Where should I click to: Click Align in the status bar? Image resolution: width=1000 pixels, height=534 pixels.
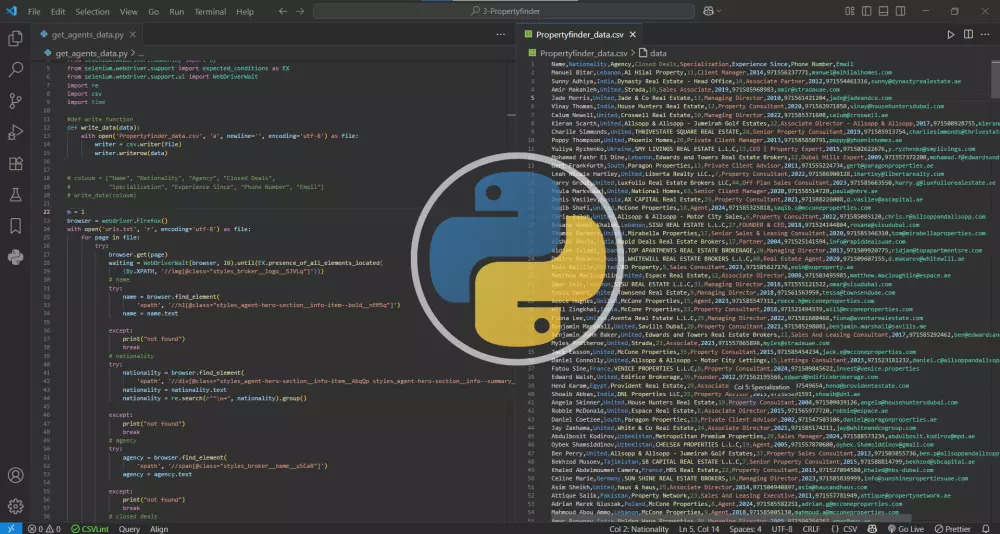pos(159,529)
